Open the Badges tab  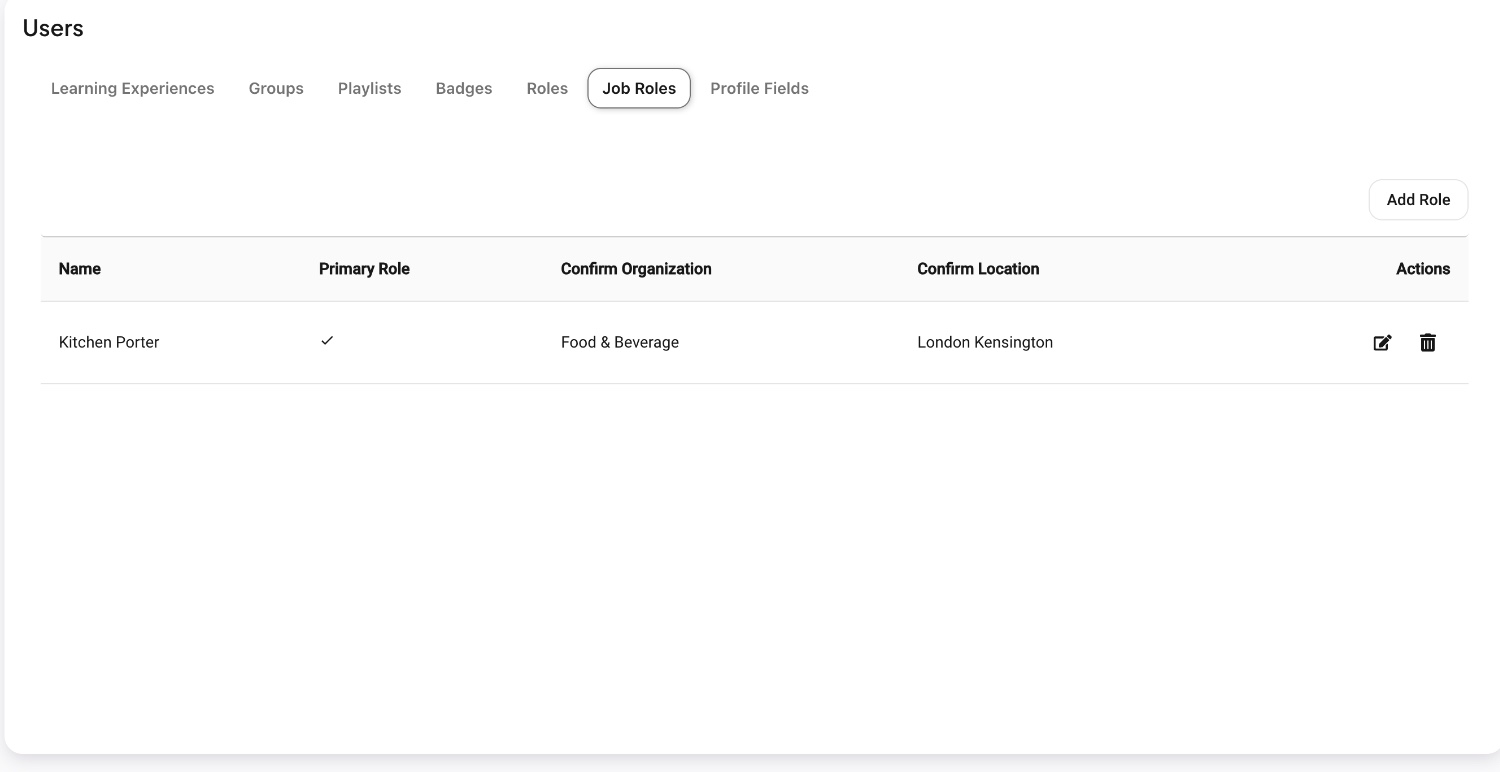[x=464, y=88]
